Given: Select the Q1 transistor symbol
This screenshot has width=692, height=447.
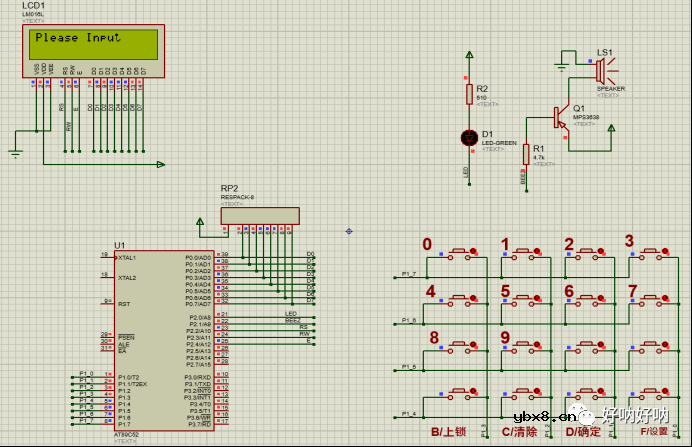Looking at the screenshot, I should [x=561, y=116].
